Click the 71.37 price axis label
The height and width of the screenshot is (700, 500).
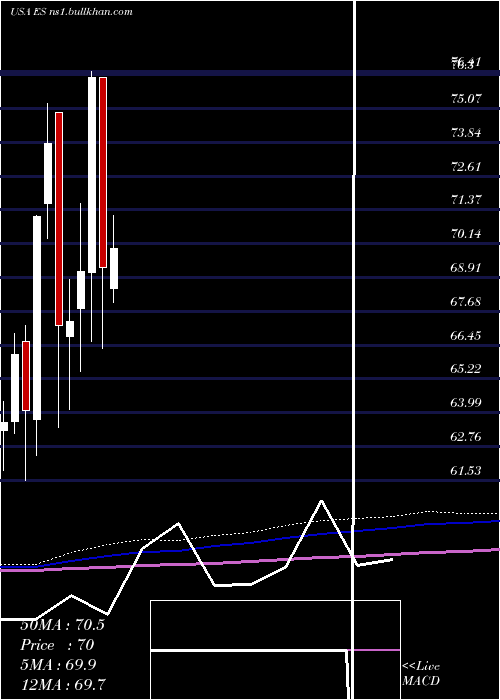pyautogui.click(x=467, y=199)
